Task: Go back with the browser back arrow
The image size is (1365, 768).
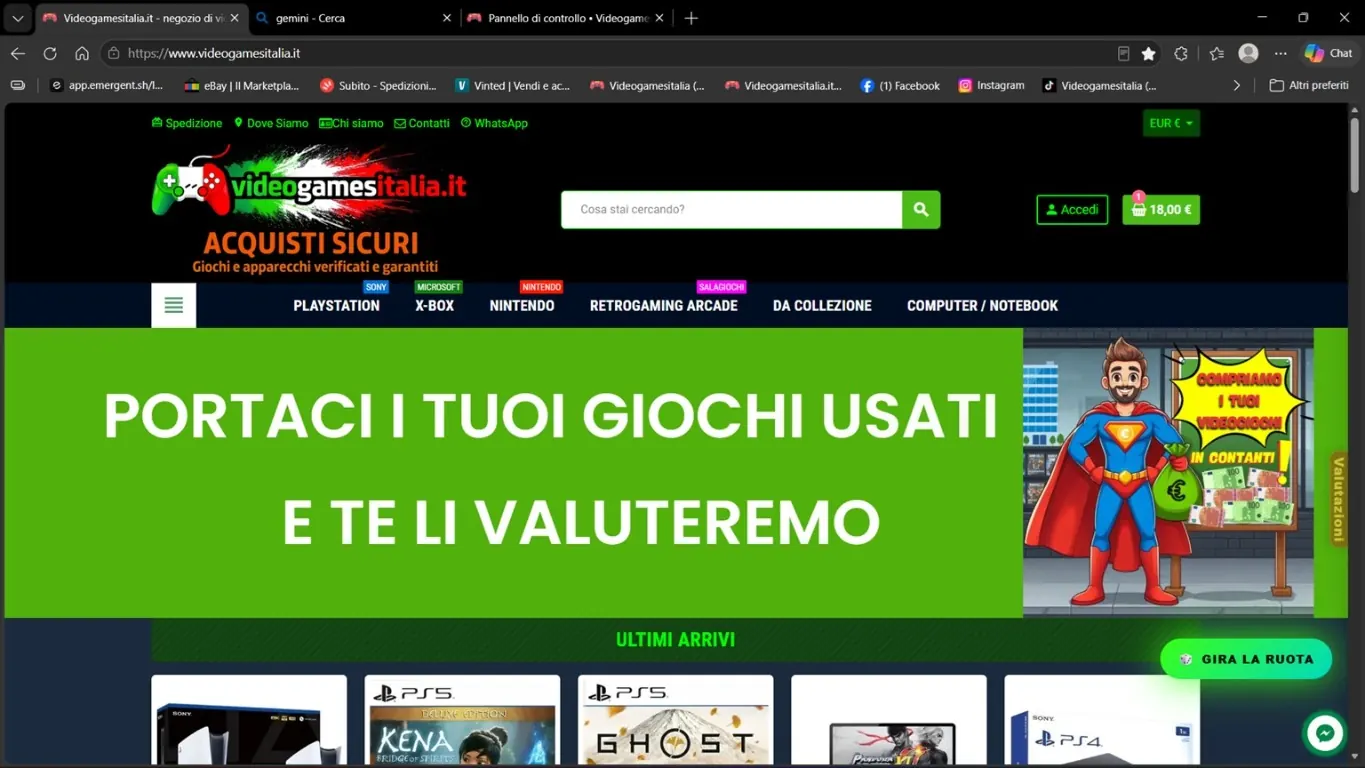Action: tap(18, 53)
